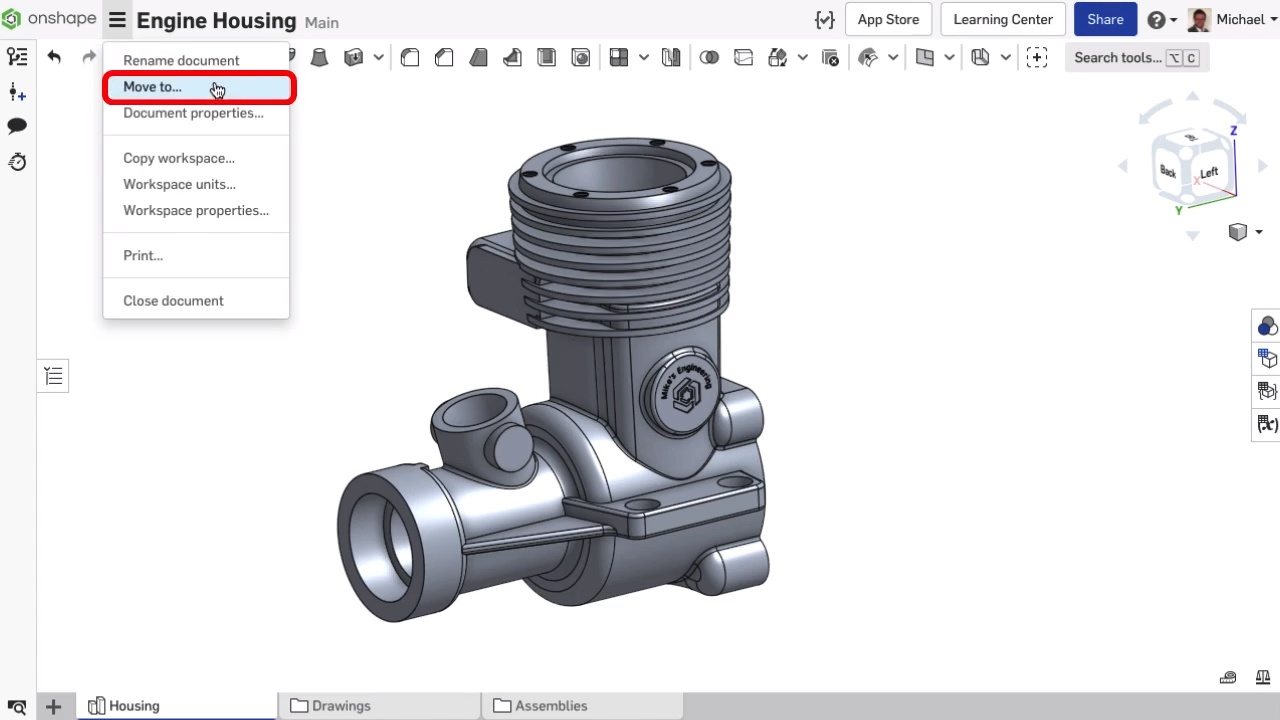Open the mass properties scale icon

coord(1263,678)
